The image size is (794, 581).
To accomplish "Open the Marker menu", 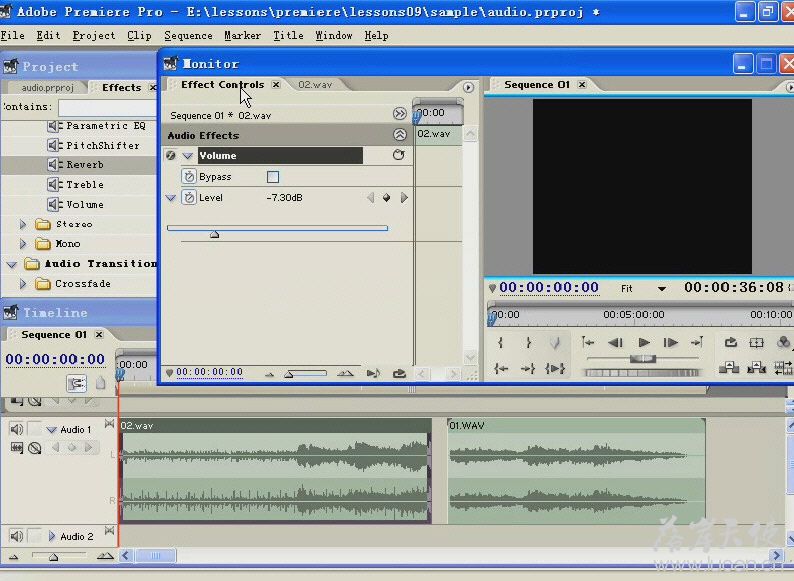I will pos(243,35).
